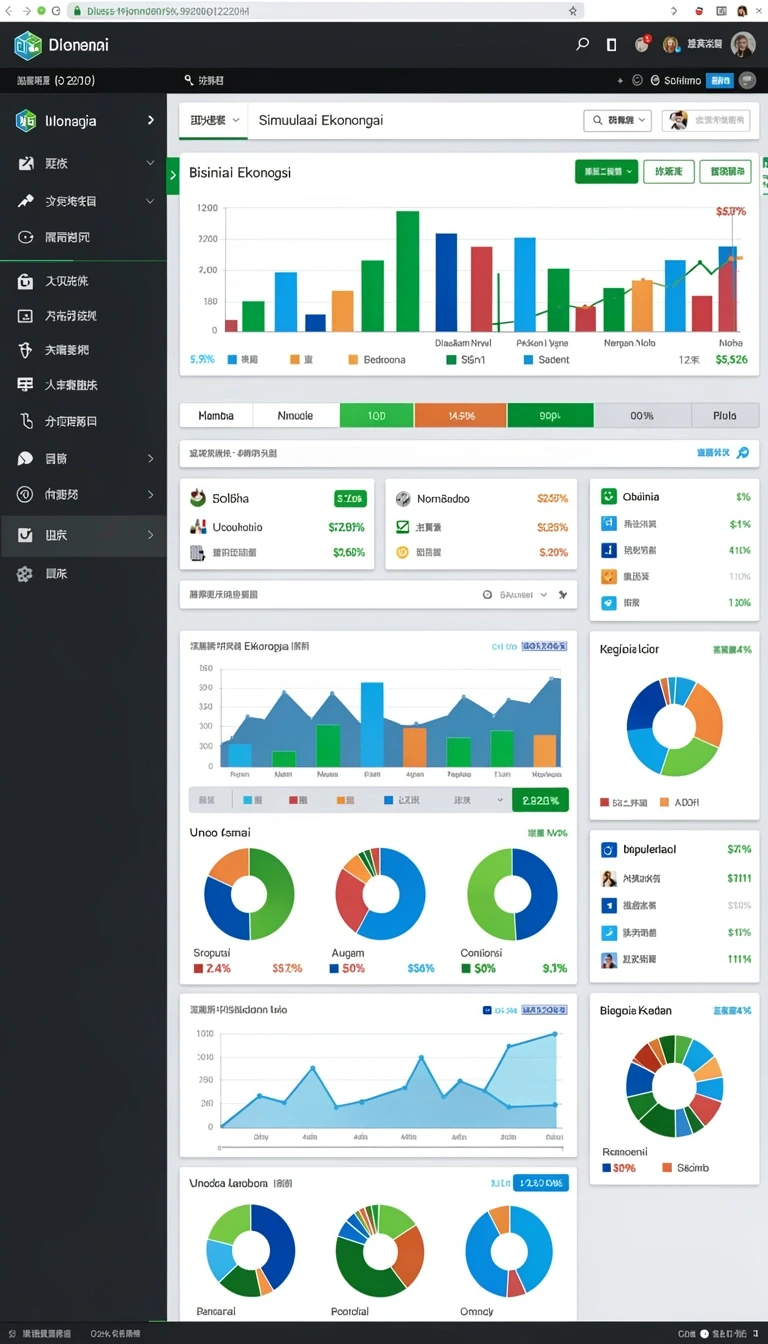Click the search magnifier in the top header
768x1344 pixels.
coord(583,44)
